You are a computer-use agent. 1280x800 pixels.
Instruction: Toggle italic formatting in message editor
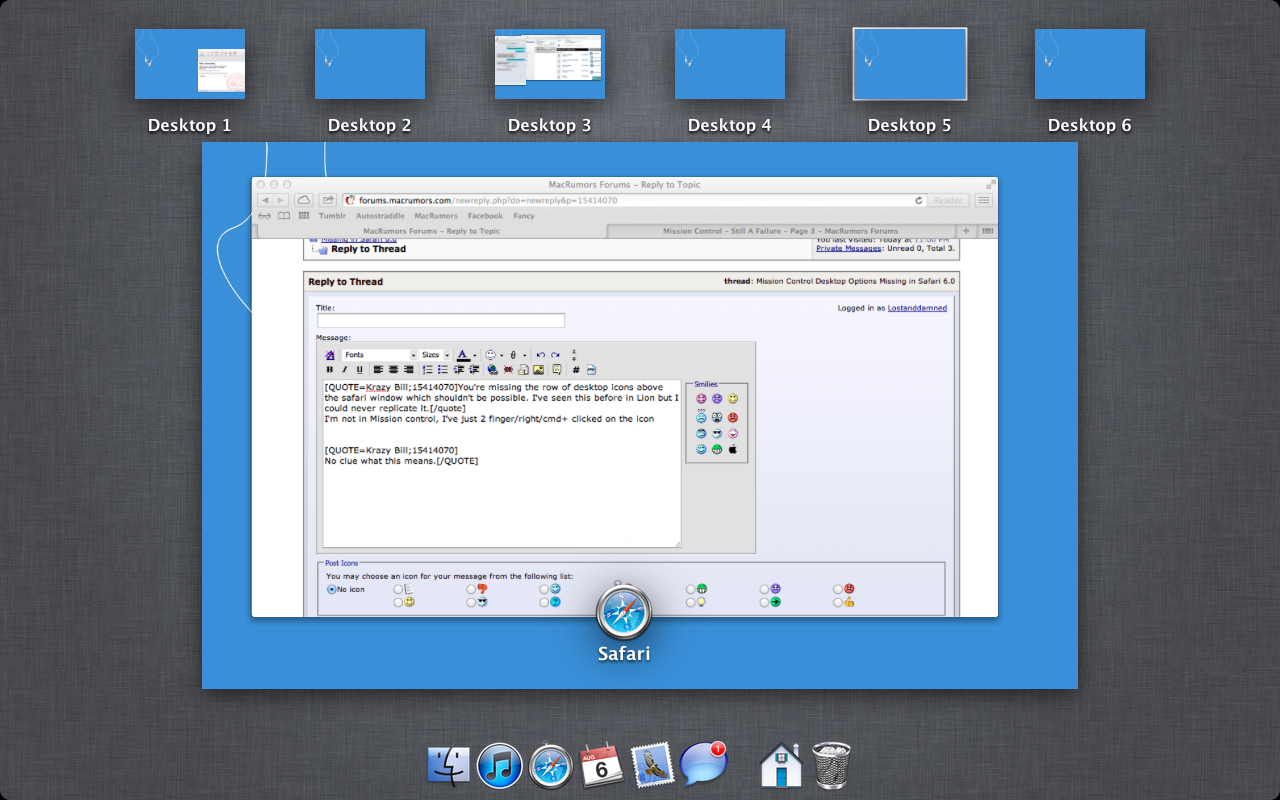coord(345,369)
